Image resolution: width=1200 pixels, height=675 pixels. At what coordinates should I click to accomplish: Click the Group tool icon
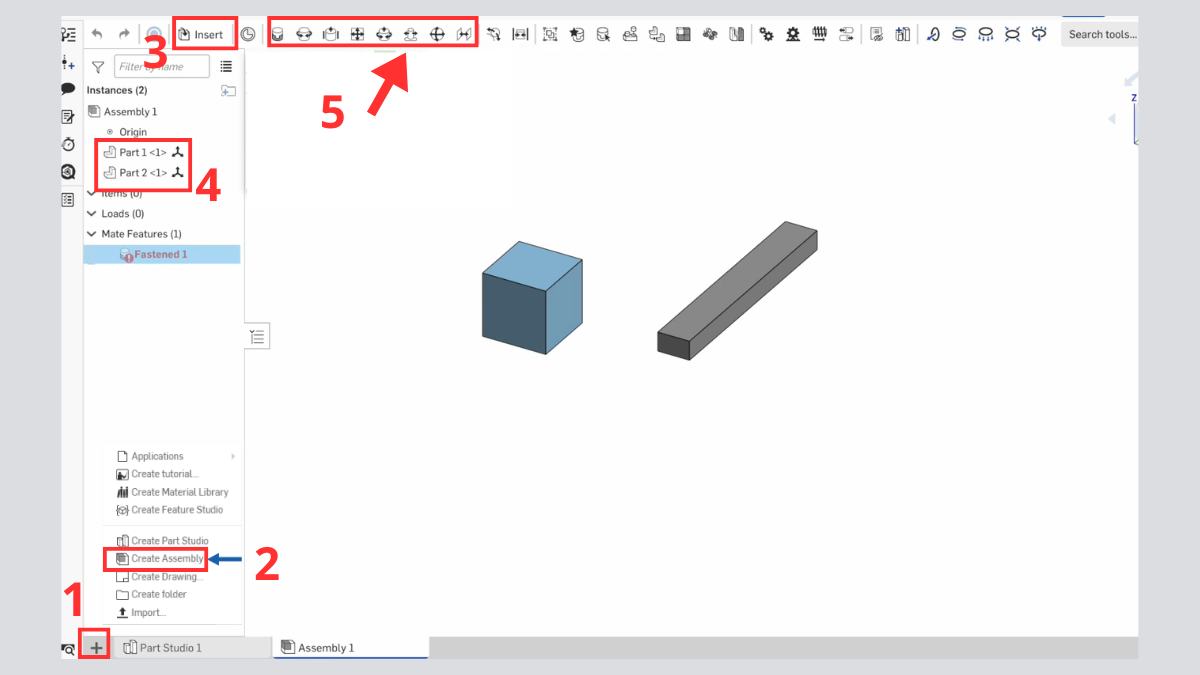point(550,34)
